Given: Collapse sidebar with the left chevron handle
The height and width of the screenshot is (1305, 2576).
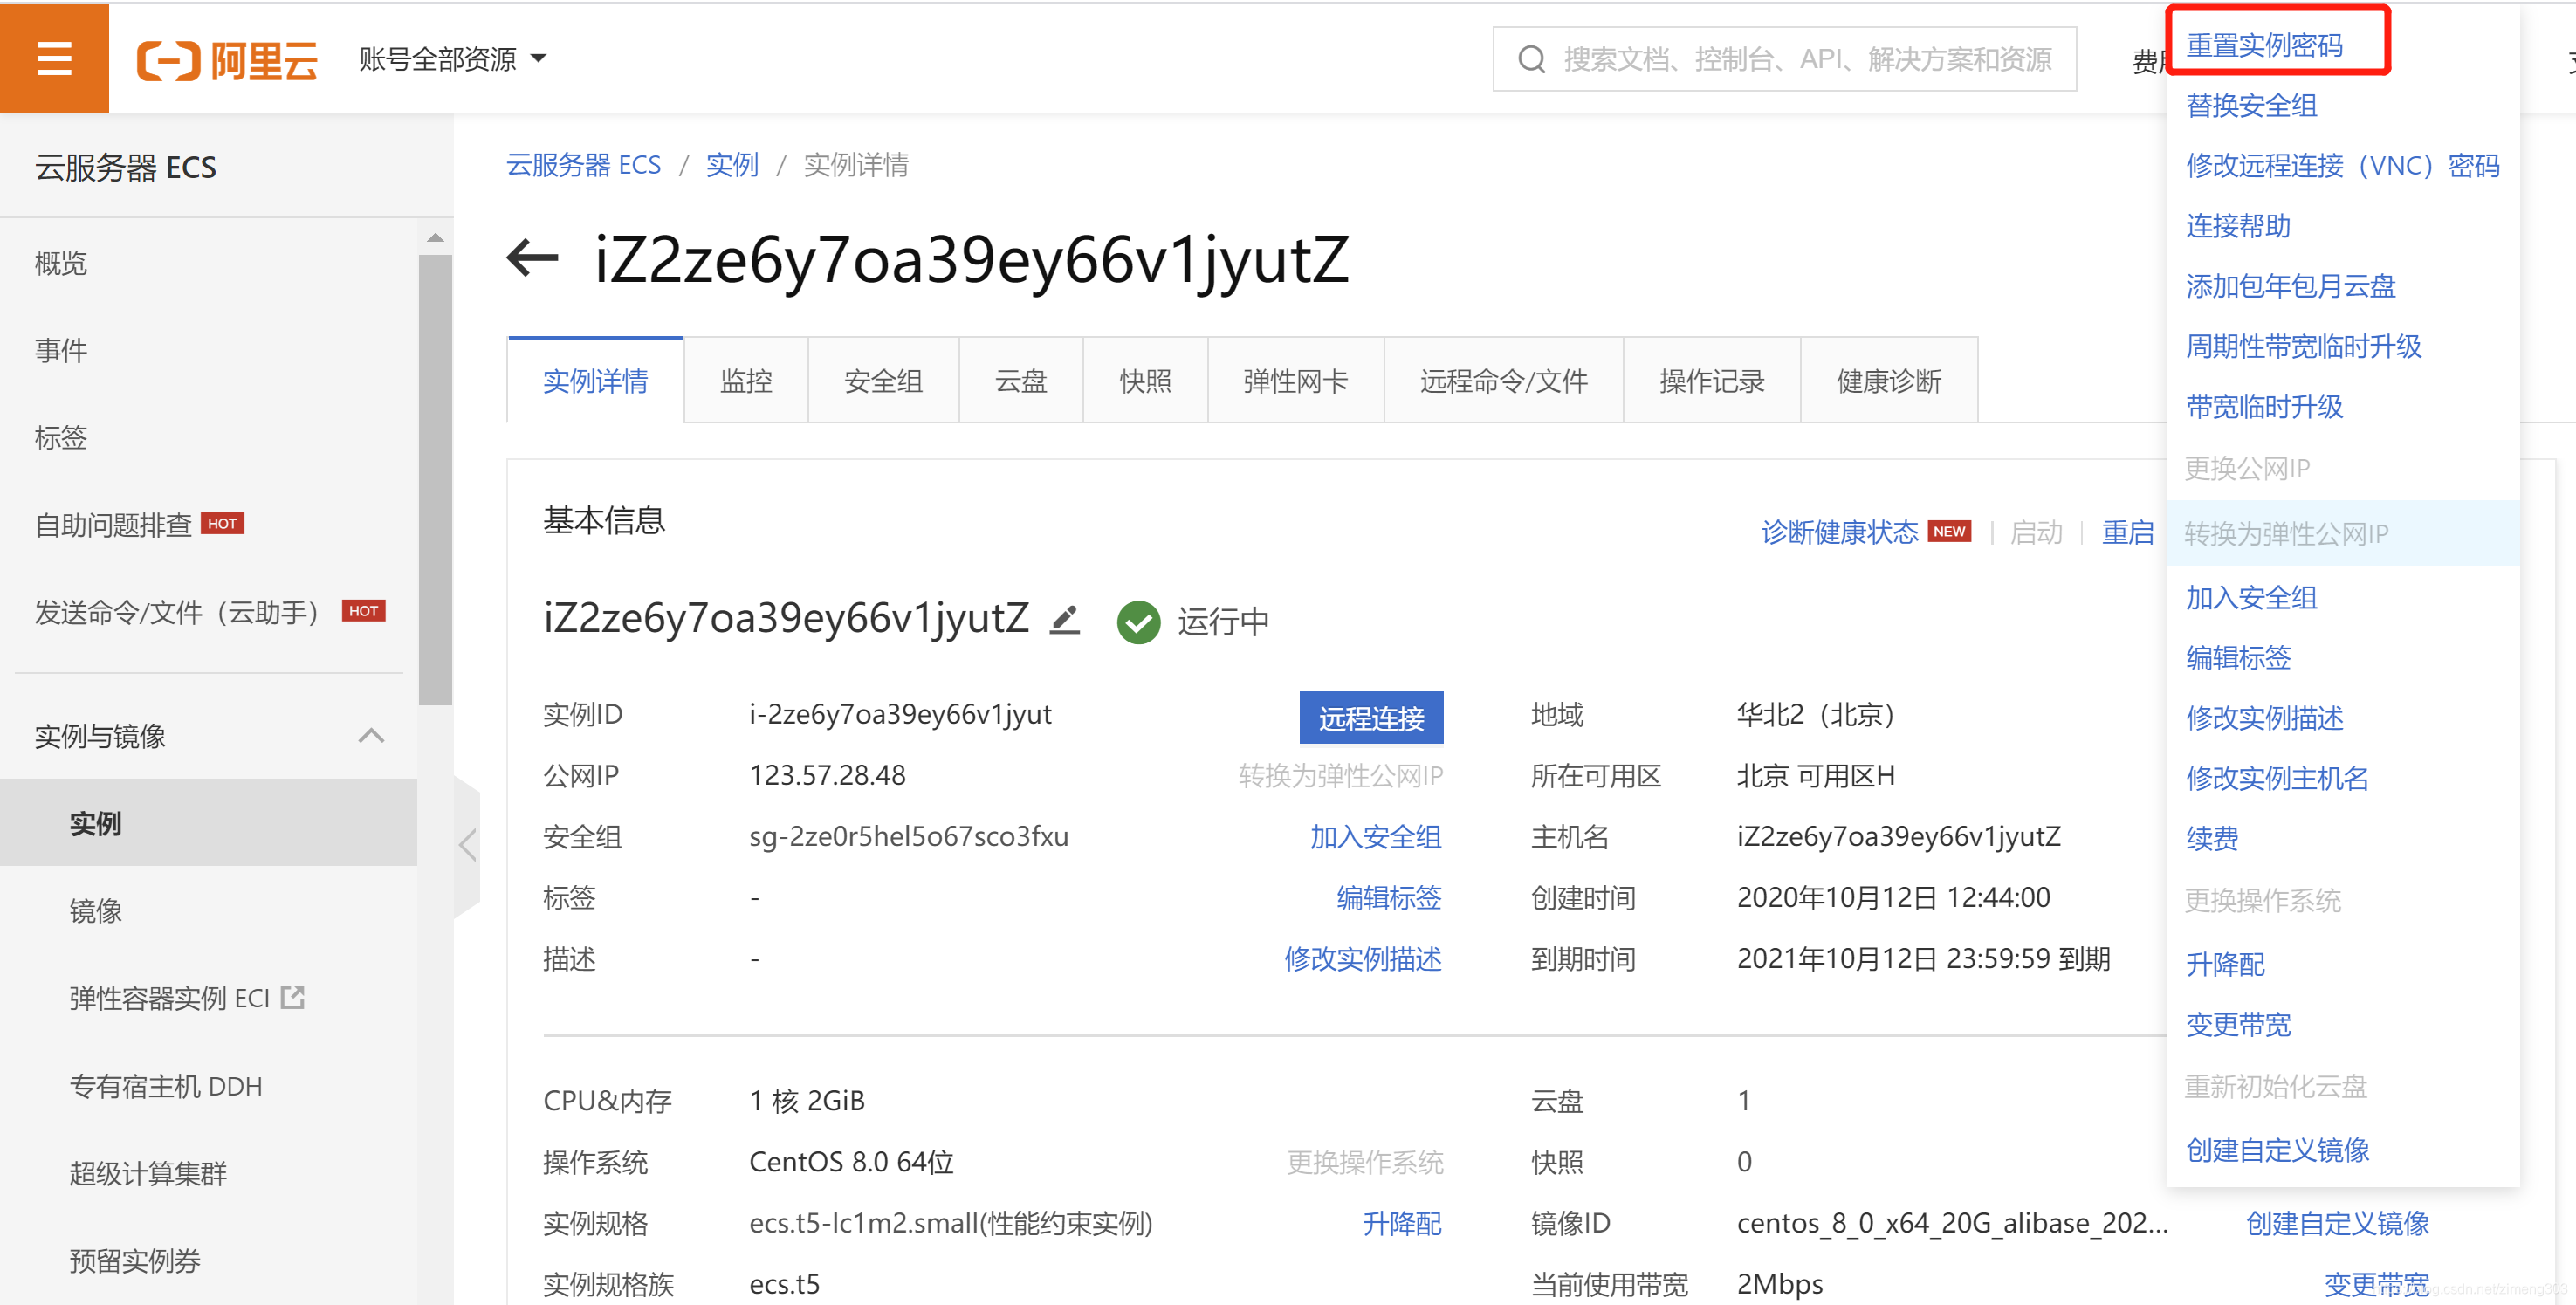Looking at the screenshot, I should [467, 845].
